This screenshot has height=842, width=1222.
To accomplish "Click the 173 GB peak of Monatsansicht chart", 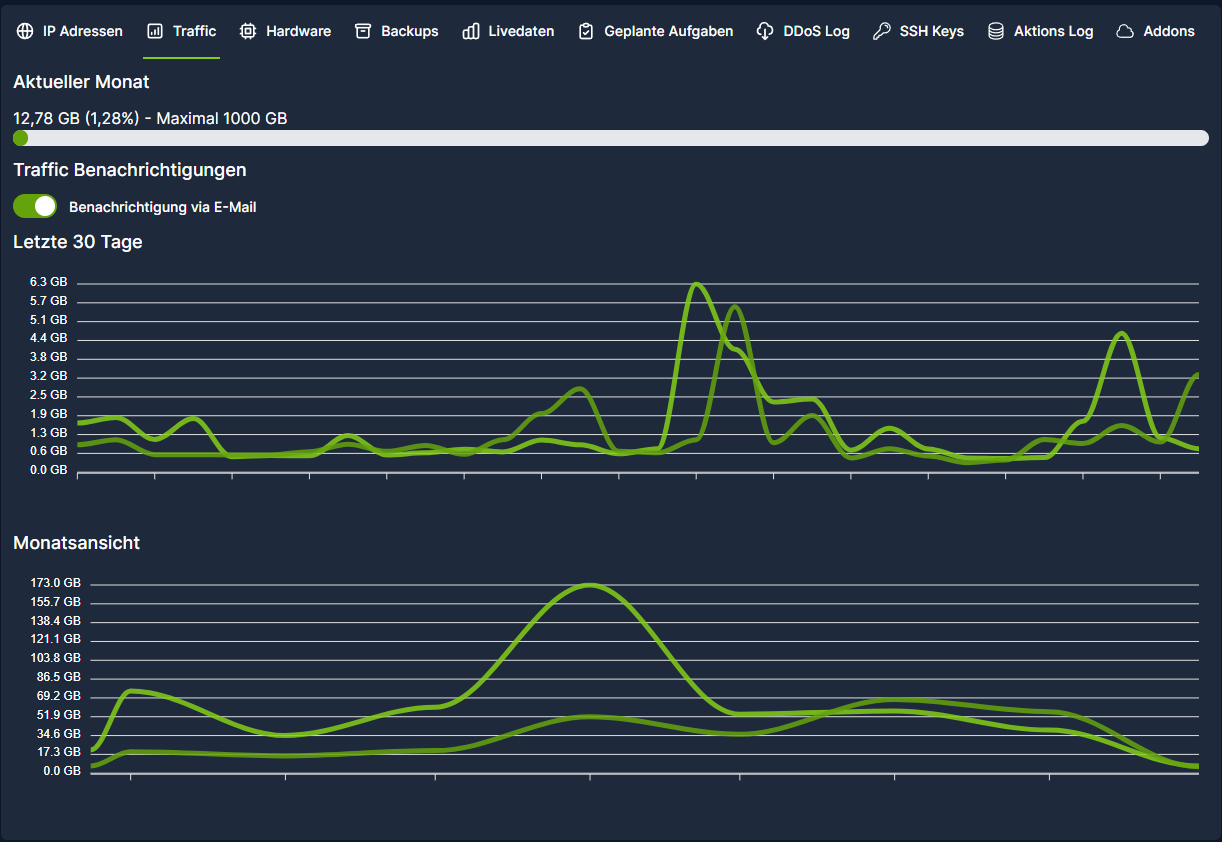I will click(x=590, y=585).
